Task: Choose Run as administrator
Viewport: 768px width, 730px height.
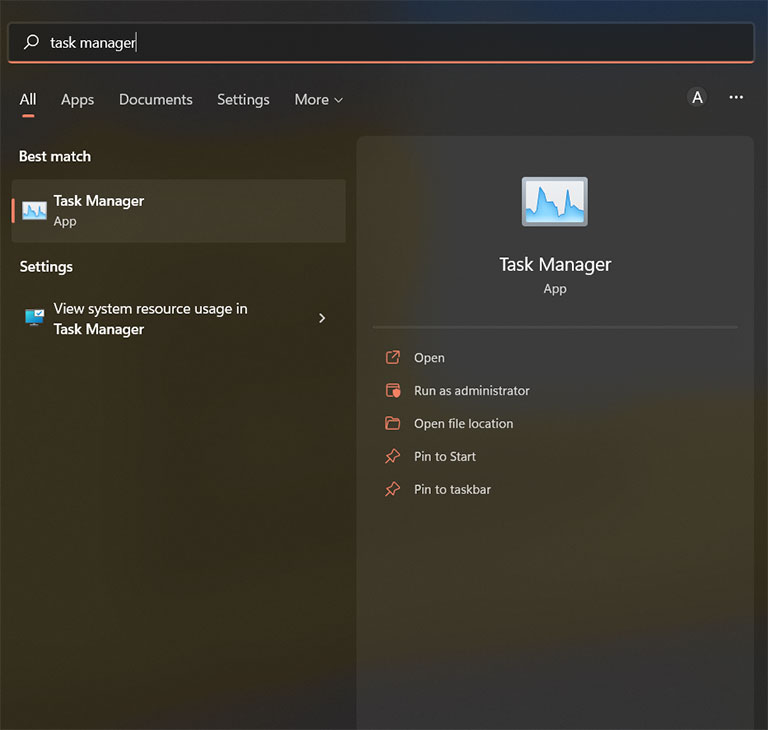Action: pyautogui.click(x=472, y=390)
